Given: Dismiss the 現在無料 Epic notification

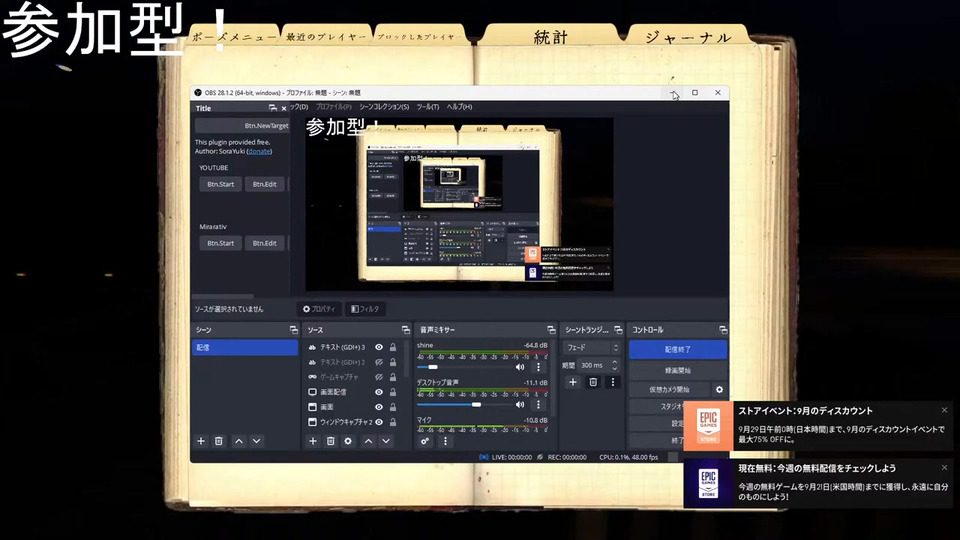Looking at the screenshot, I should [944, 468].
